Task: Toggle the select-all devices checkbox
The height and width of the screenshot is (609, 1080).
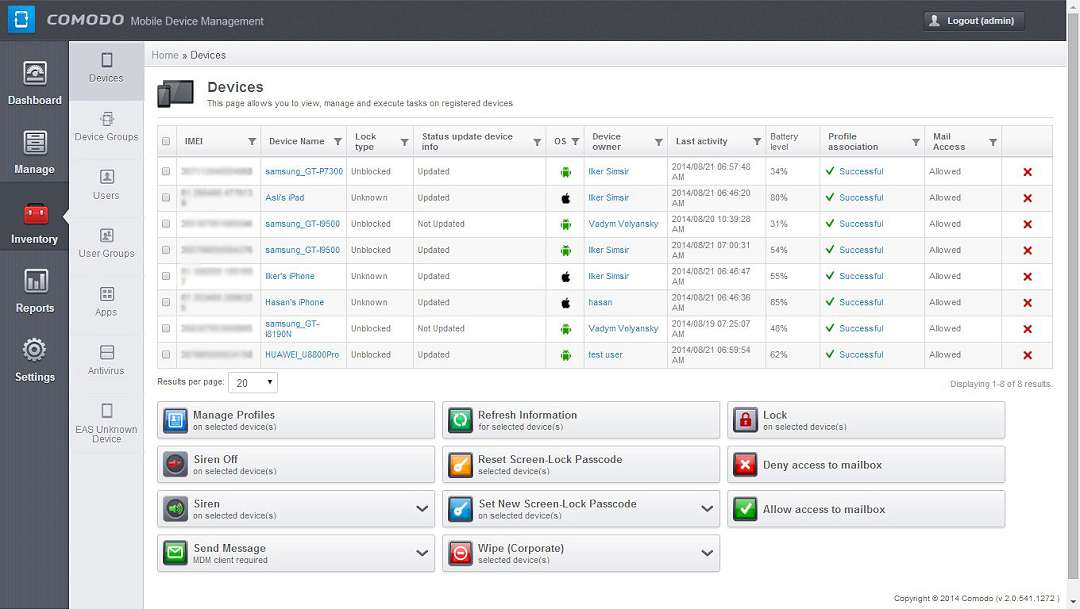Action: [166, 141]
